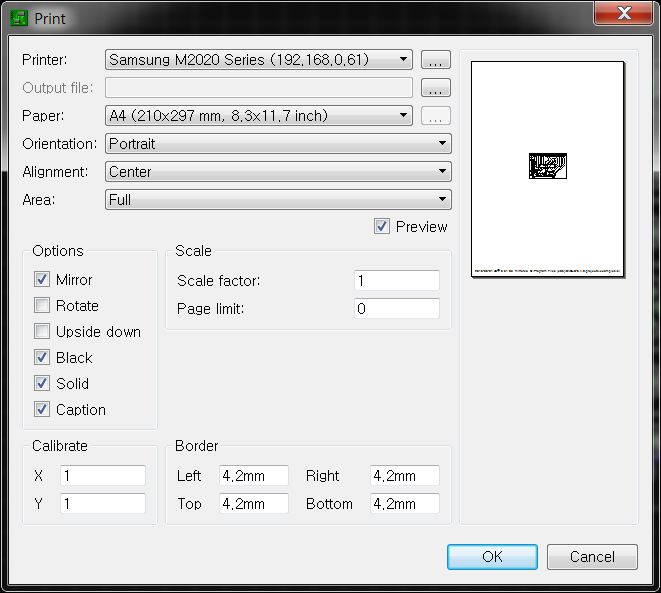Click the EAGLE icon in Print title bar
This screenshot has height=593, width=661.
point(19,19)
